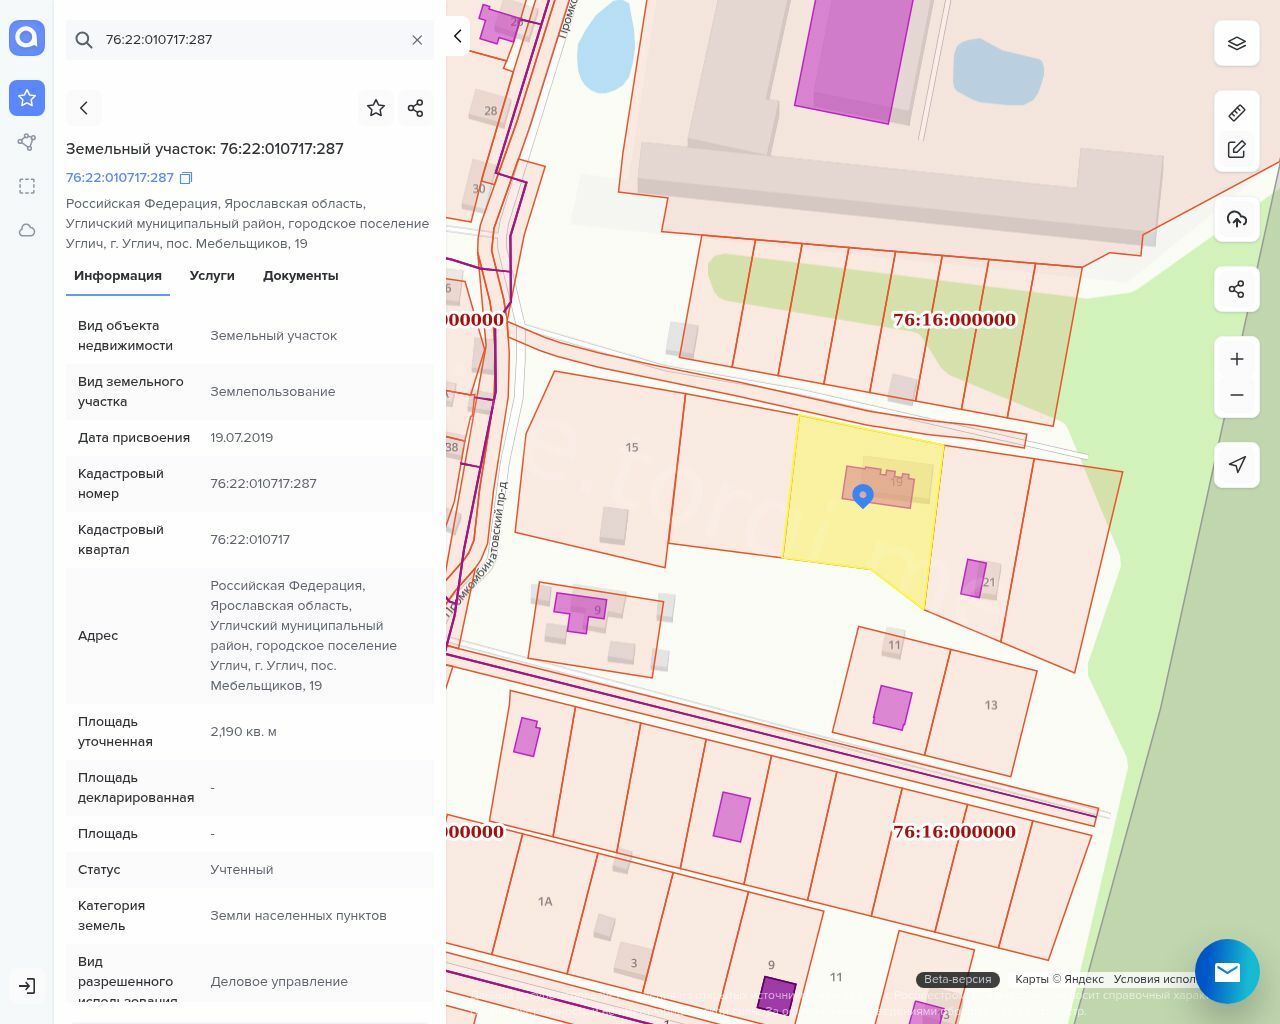This screenshot has height=1024, width=1280.
Task: Open the mail feedback chat button
Action: (x=1227, y=971)
